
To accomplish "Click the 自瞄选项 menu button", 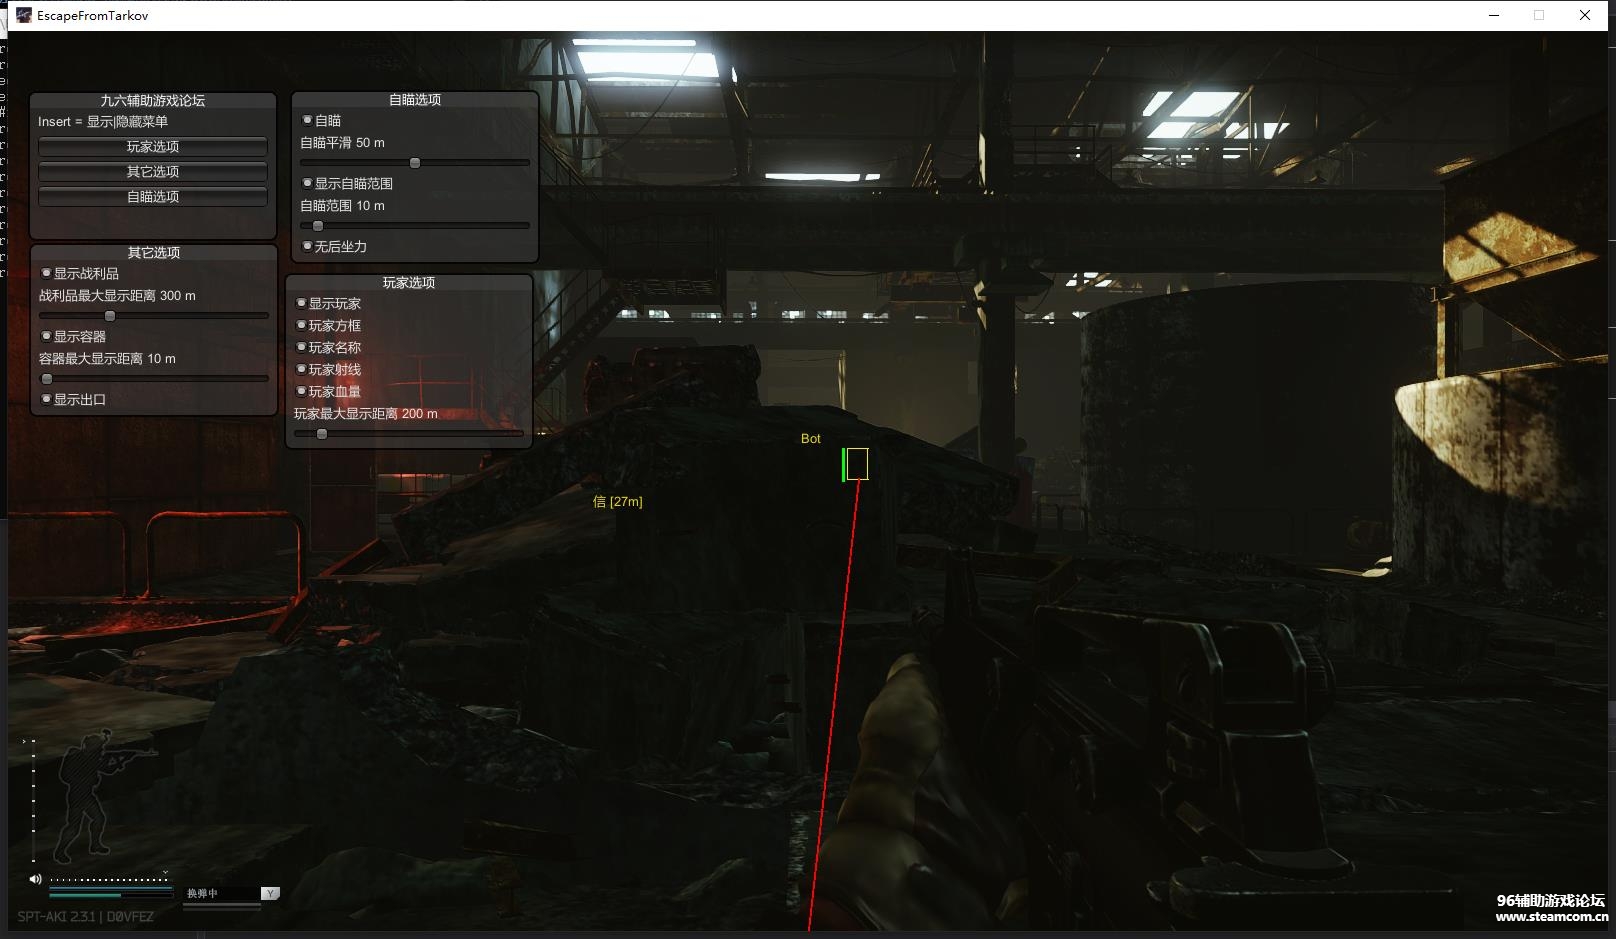I will click(153, 197).
